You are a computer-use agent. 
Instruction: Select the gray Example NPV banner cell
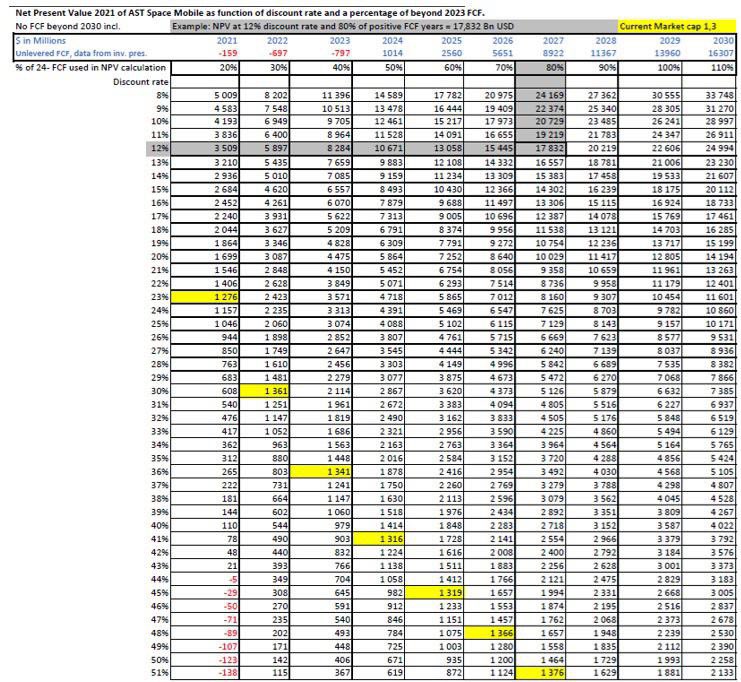pyautogui.click(x=393, y=26)
